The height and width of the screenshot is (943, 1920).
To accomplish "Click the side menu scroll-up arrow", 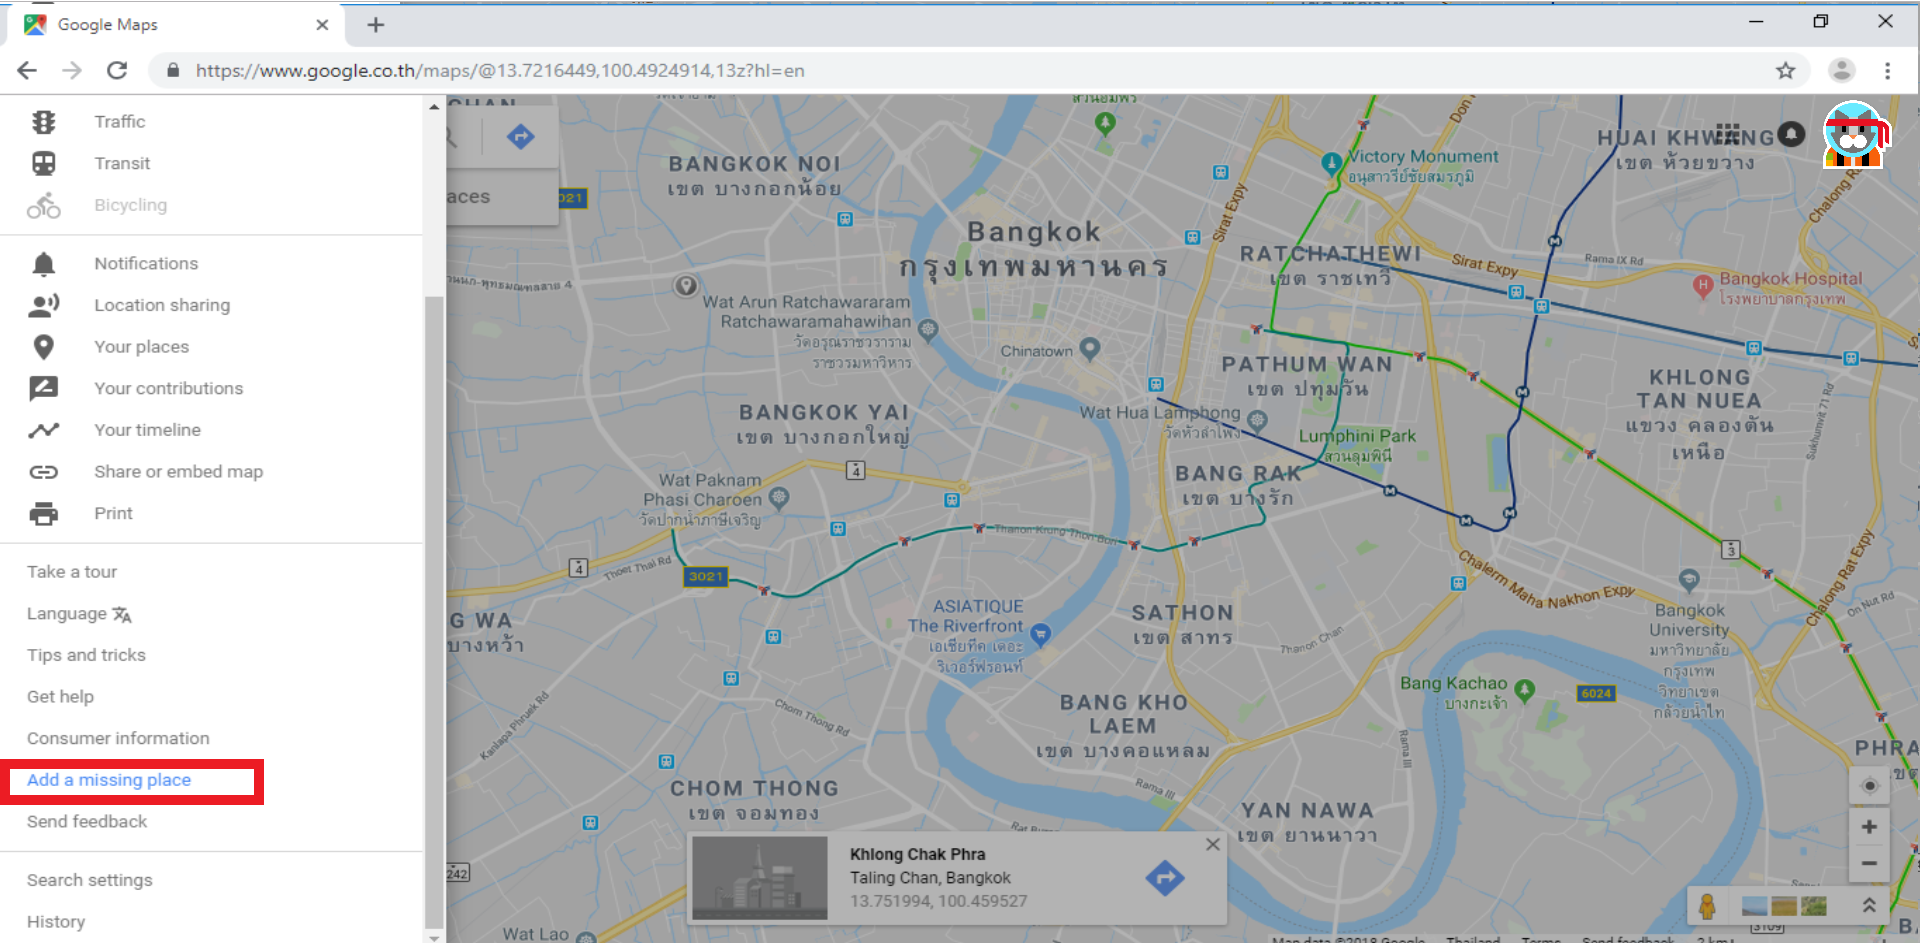I will coord(434,106).
